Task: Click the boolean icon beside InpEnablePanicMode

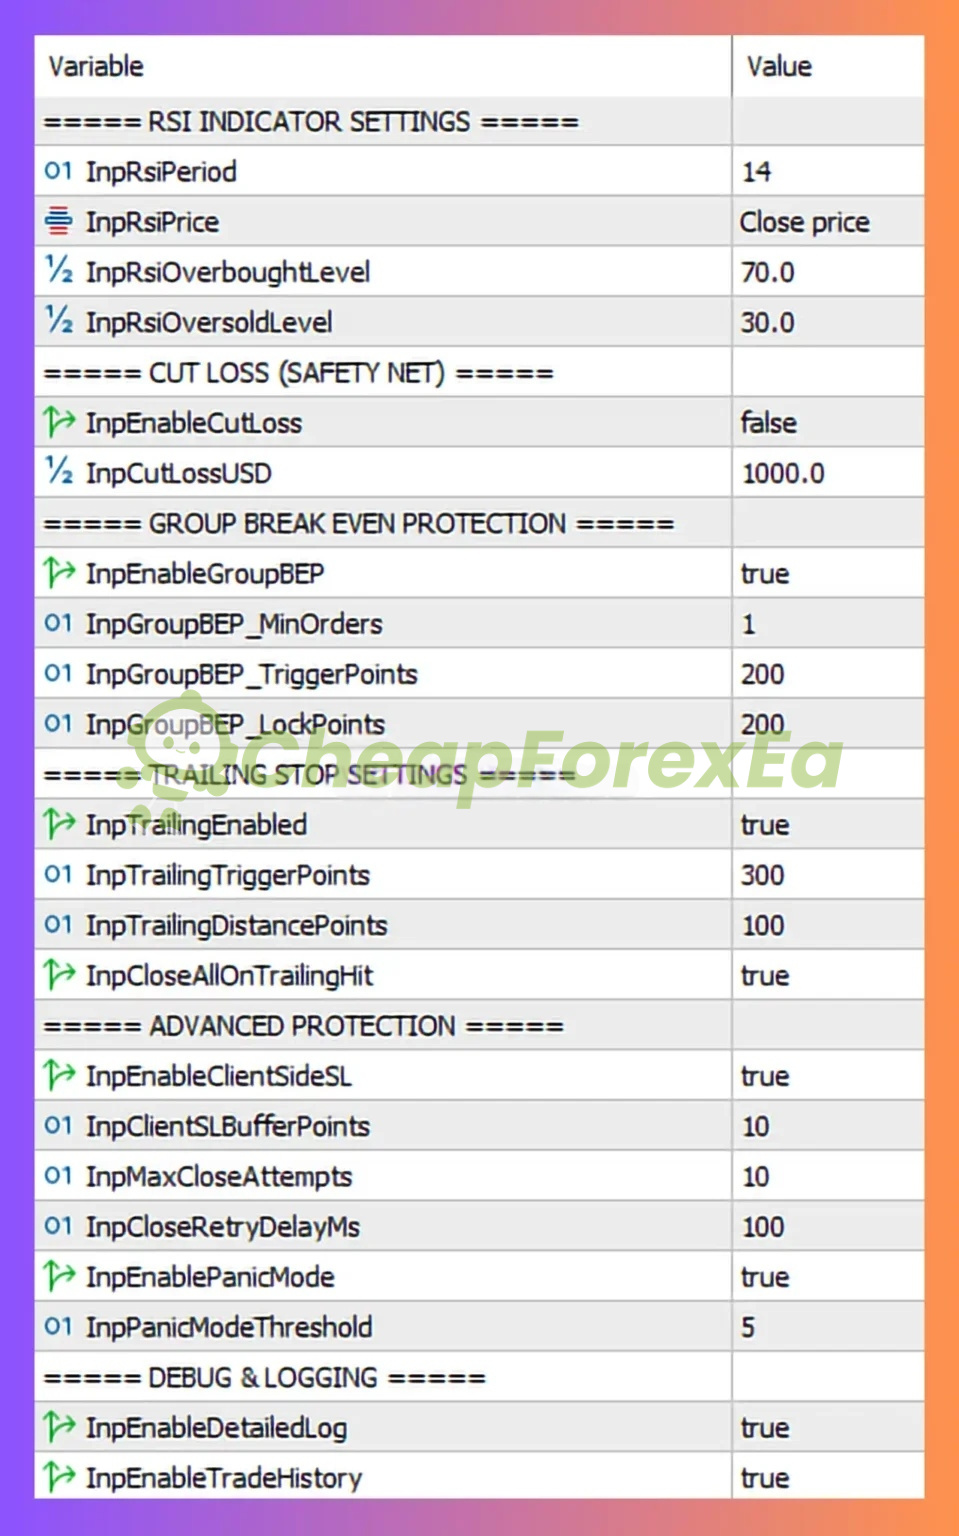Action: pos(58,1276)
